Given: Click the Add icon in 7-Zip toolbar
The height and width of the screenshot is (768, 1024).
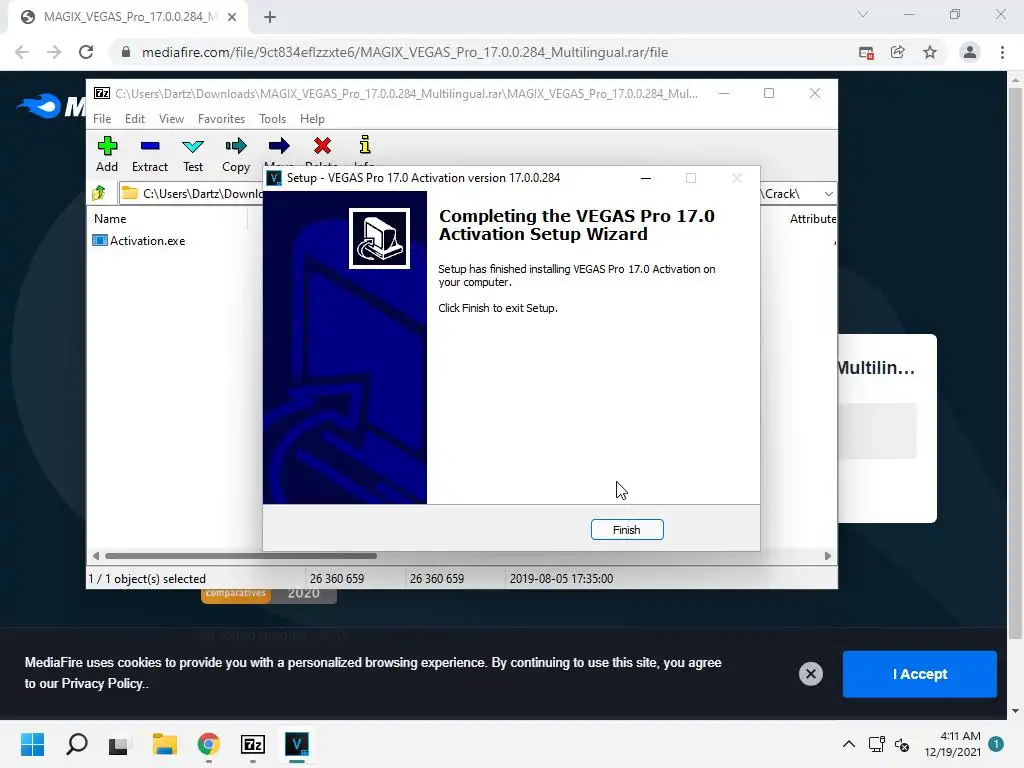Looking at the screenshot, I should [x=107, y=154].
